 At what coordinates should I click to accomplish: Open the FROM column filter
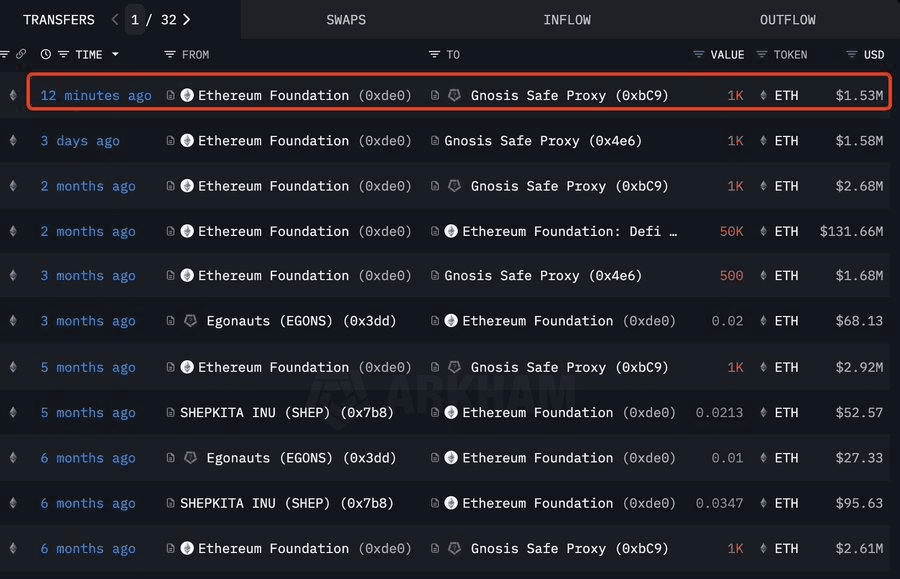point(170,54)
